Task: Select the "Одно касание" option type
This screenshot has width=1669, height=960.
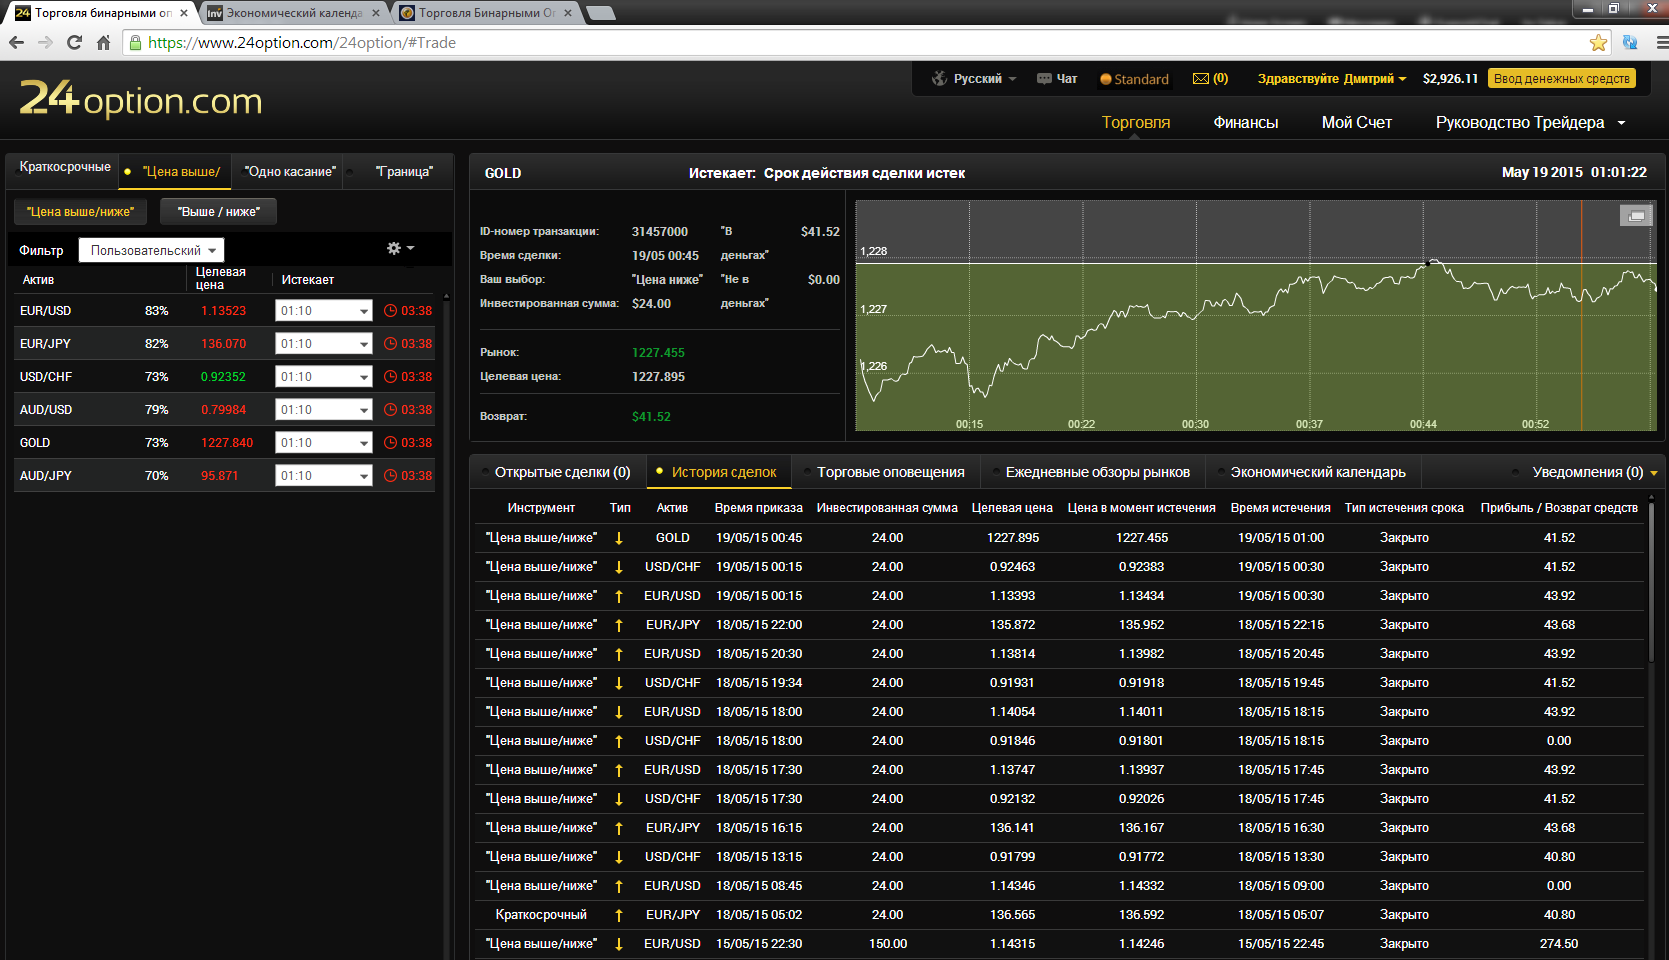Action: tap(290, 172)
